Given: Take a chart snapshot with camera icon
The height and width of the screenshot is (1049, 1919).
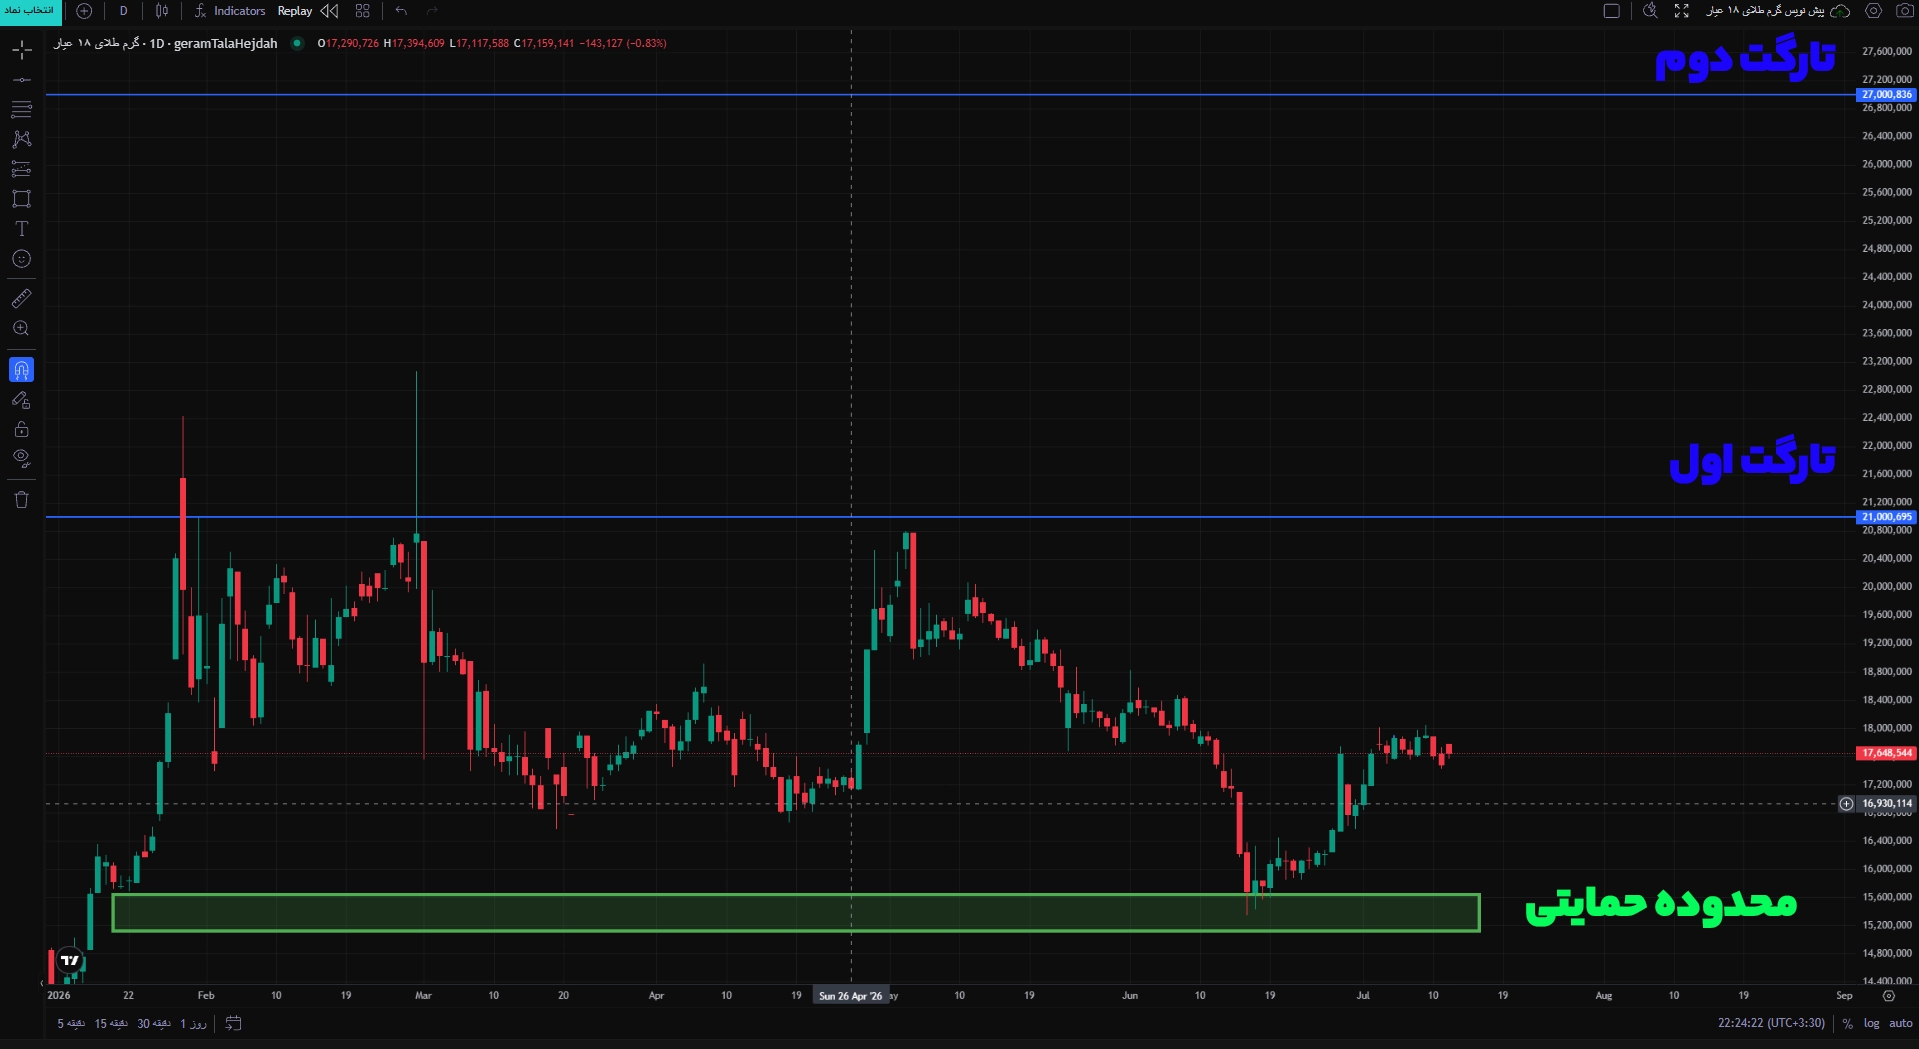Looking at the screenshot, I should point(1904,11).
